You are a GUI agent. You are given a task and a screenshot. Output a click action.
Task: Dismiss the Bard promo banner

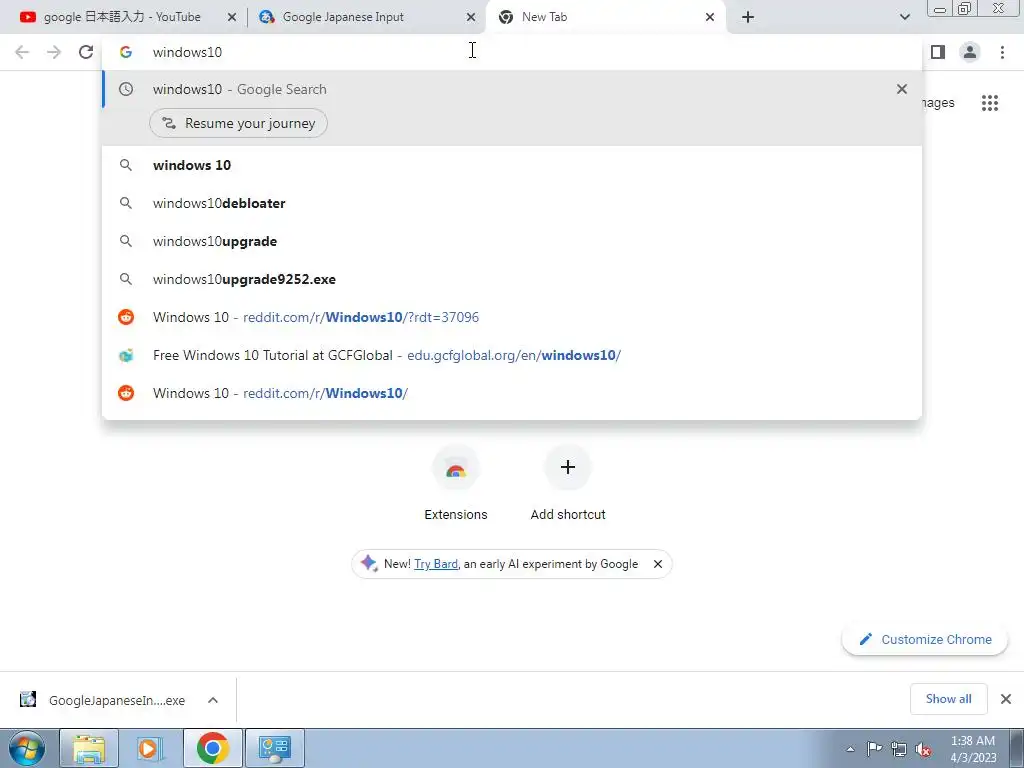pyautogui.click(x=658, y=564)
